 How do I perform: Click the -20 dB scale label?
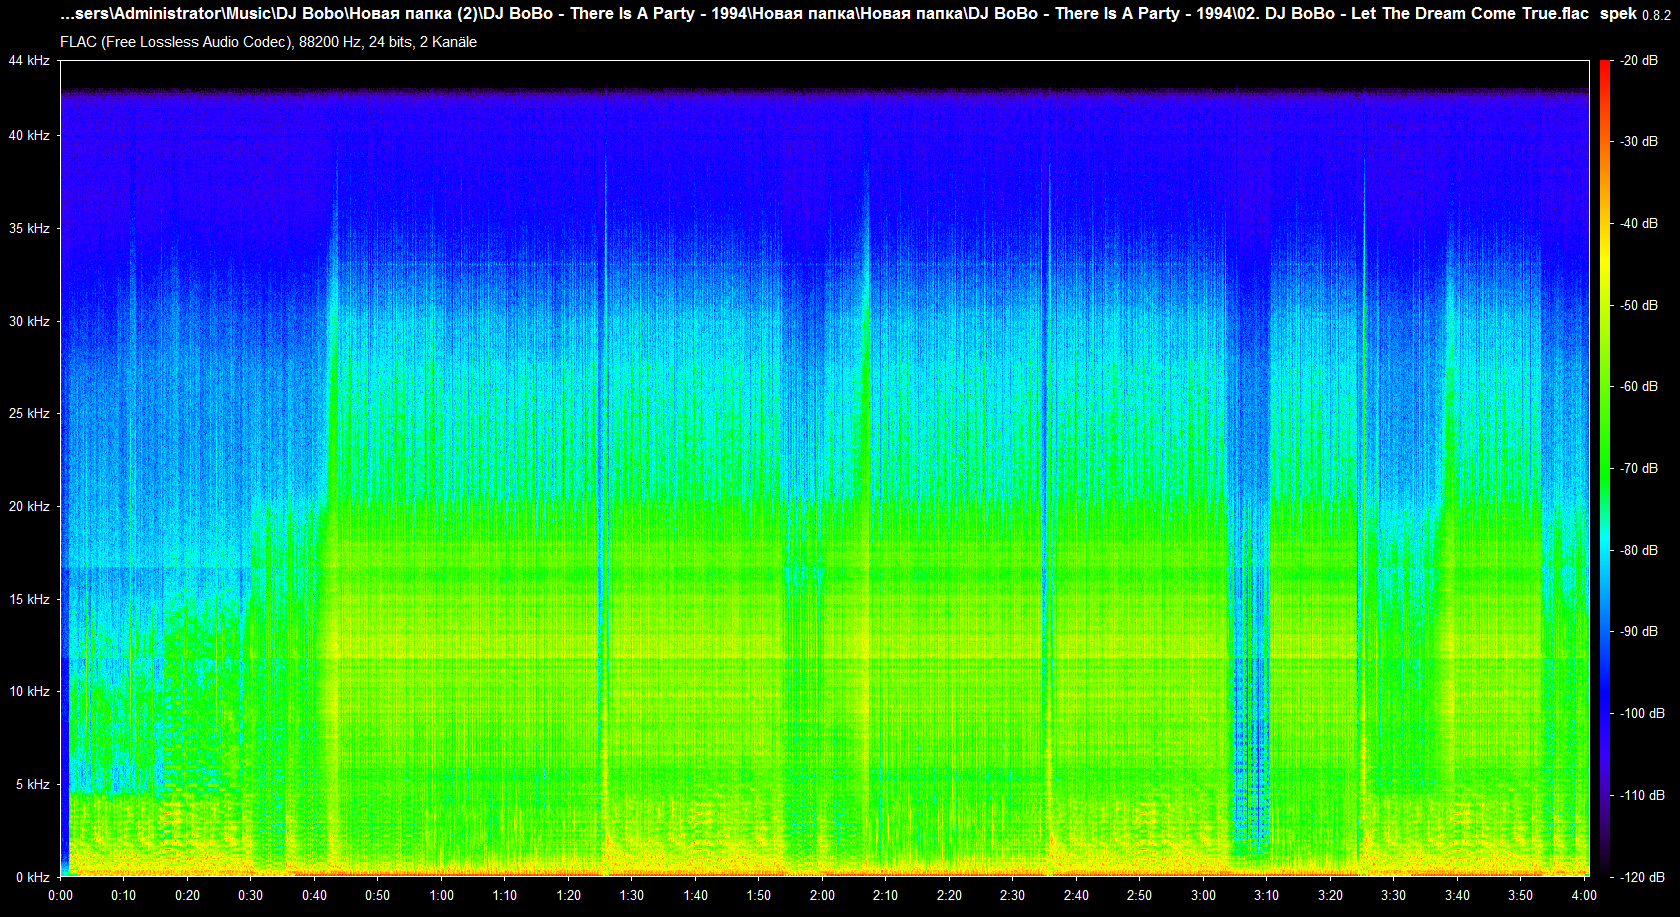point(1639,61)
